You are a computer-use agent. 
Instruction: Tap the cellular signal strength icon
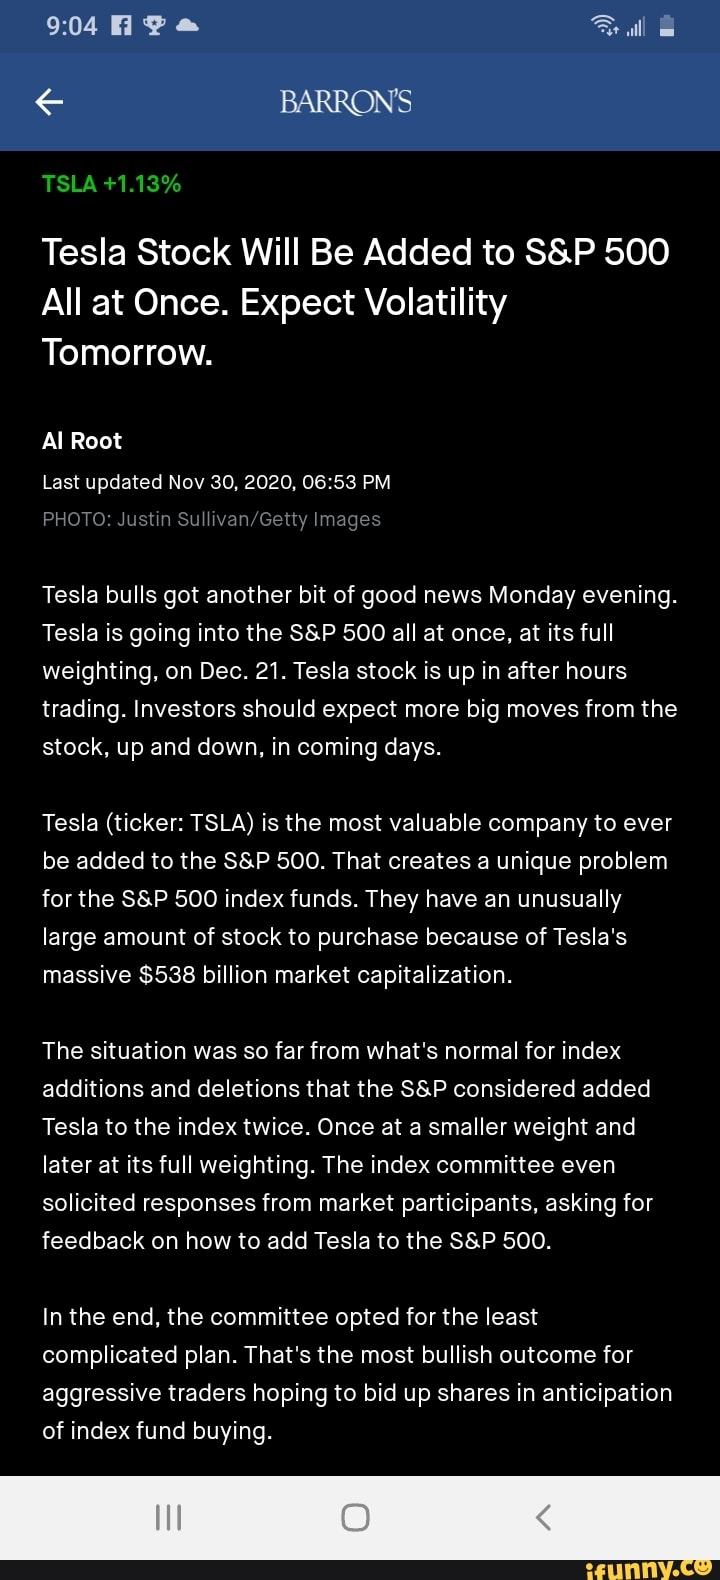point(635,27)
